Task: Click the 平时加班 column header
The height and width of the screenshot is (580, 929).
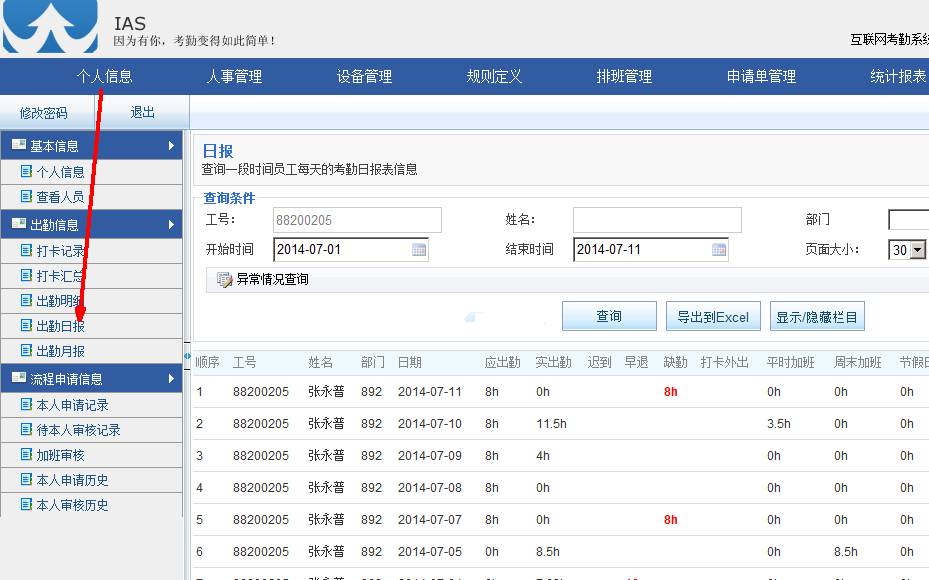Action: click(x=790, y=363)
